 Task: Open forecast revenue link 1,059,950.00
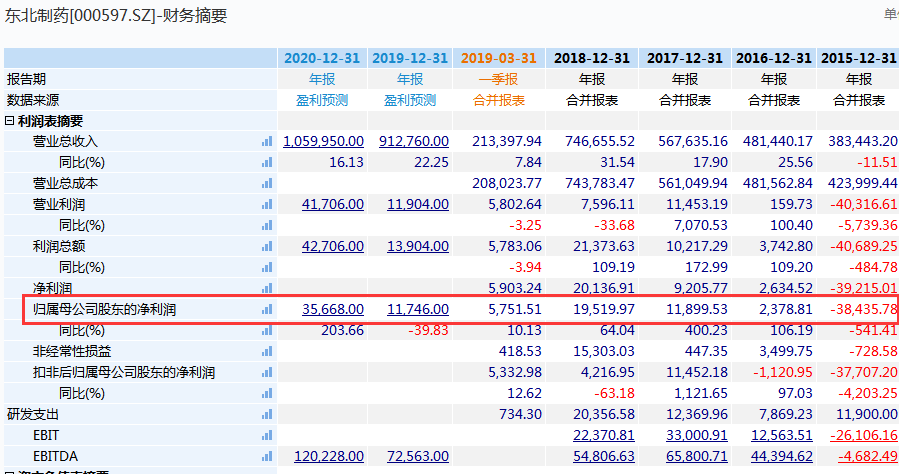pyautogui.click(x=323, y=142)
